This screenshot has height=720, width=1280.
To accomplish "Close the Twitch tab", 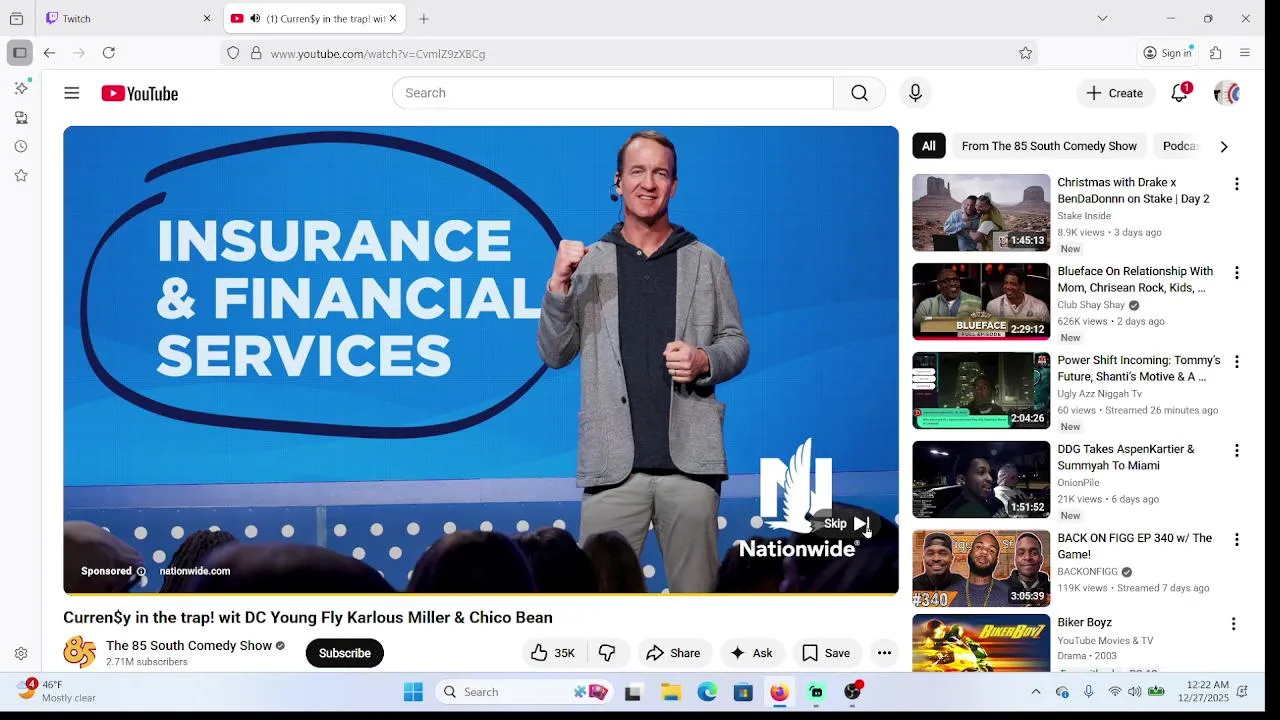I will coord(207,18).
